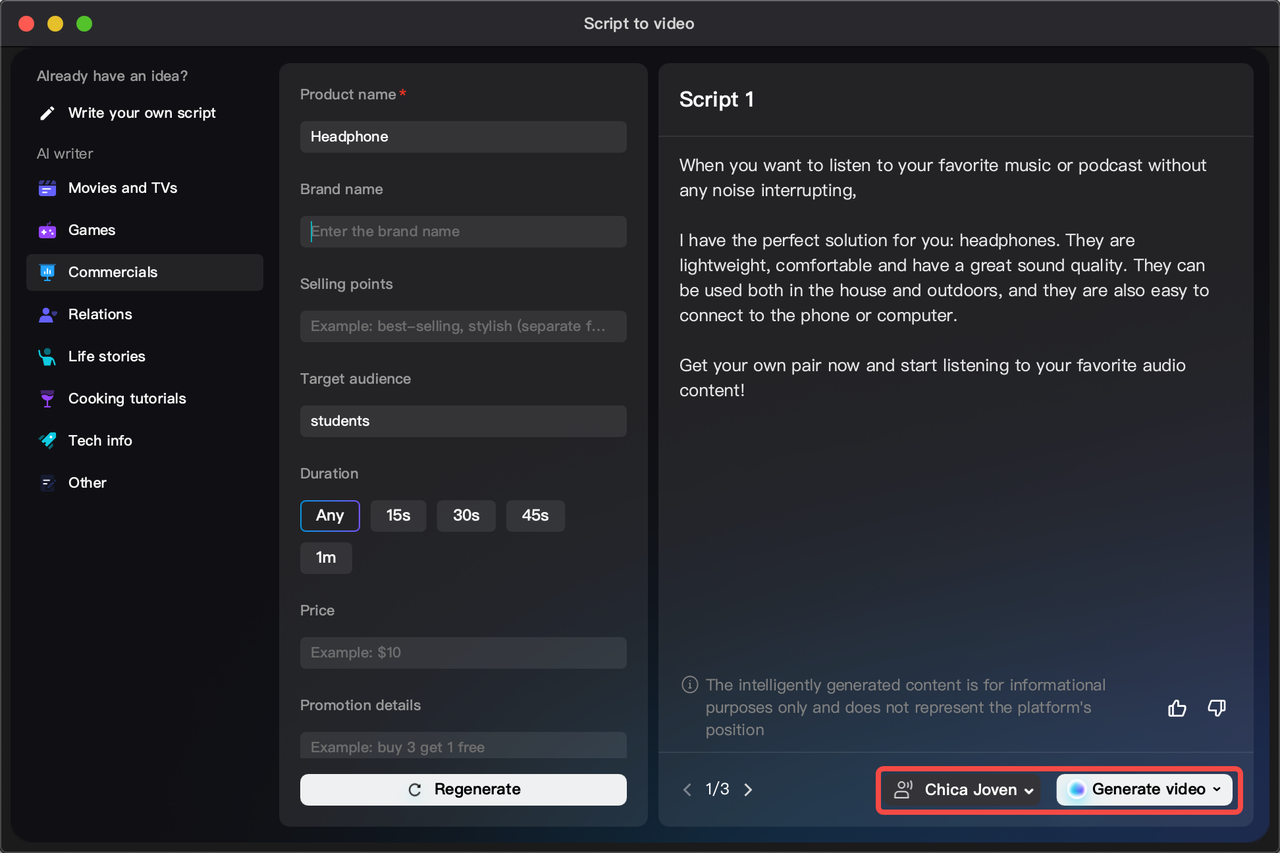Click the Brand name input field

point(463,231)
